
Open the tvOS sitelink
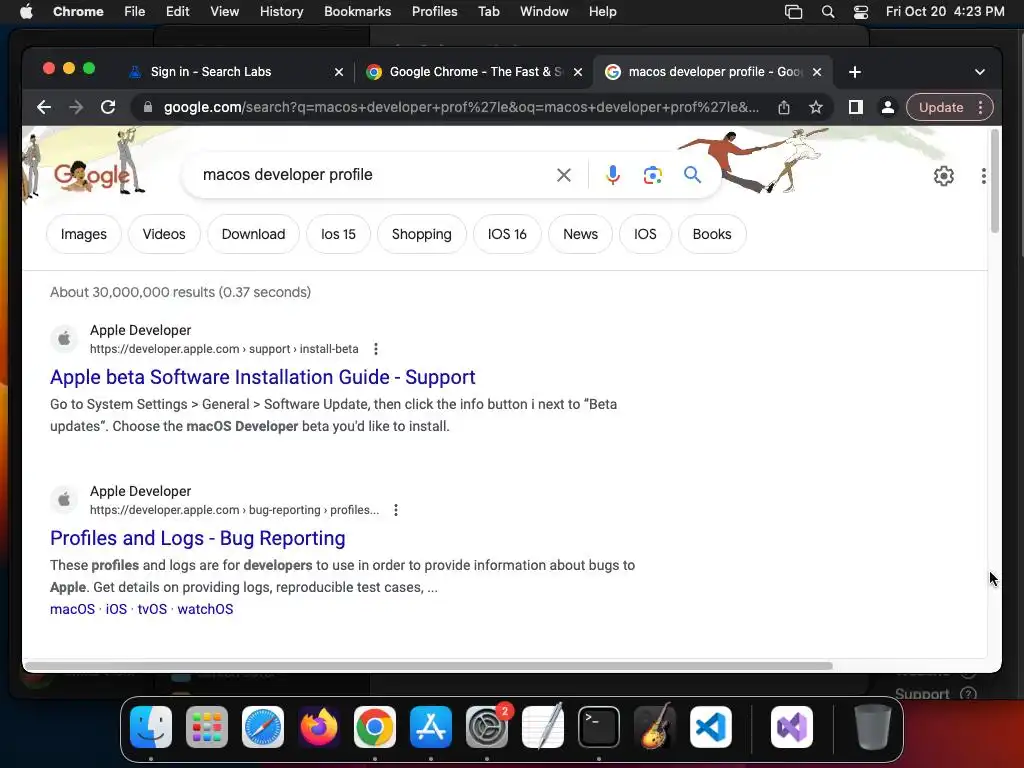152,609
